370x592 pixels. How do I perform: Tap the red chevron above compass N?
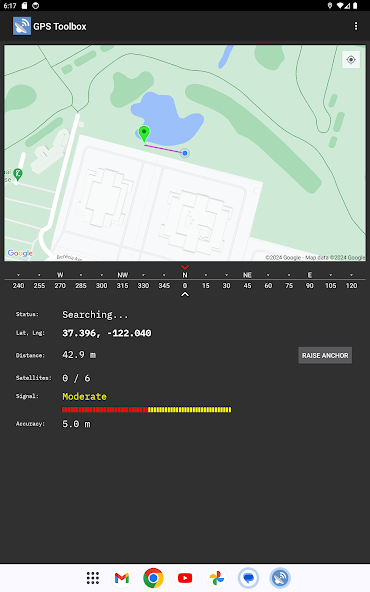click(185, 267)
